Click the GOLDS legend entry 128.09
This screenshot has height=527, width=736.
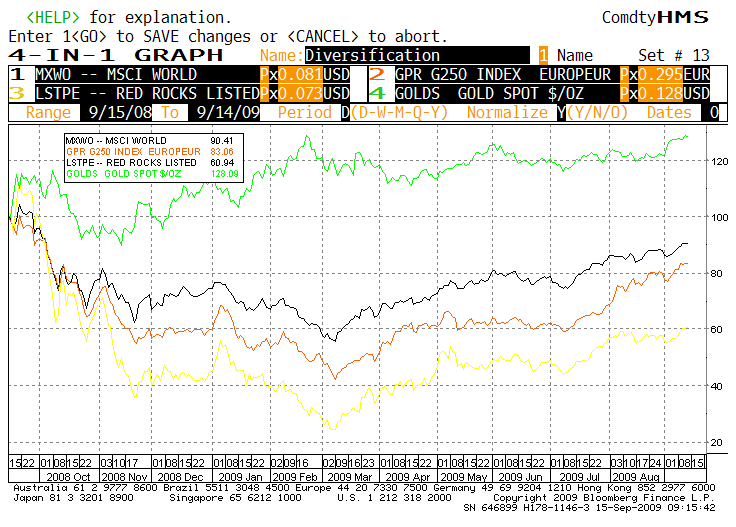(224, 174)
